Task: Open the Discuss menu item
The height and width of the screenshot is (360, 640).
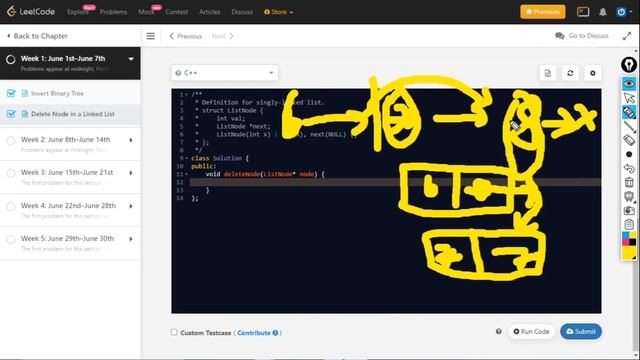Action: point(242,12)
